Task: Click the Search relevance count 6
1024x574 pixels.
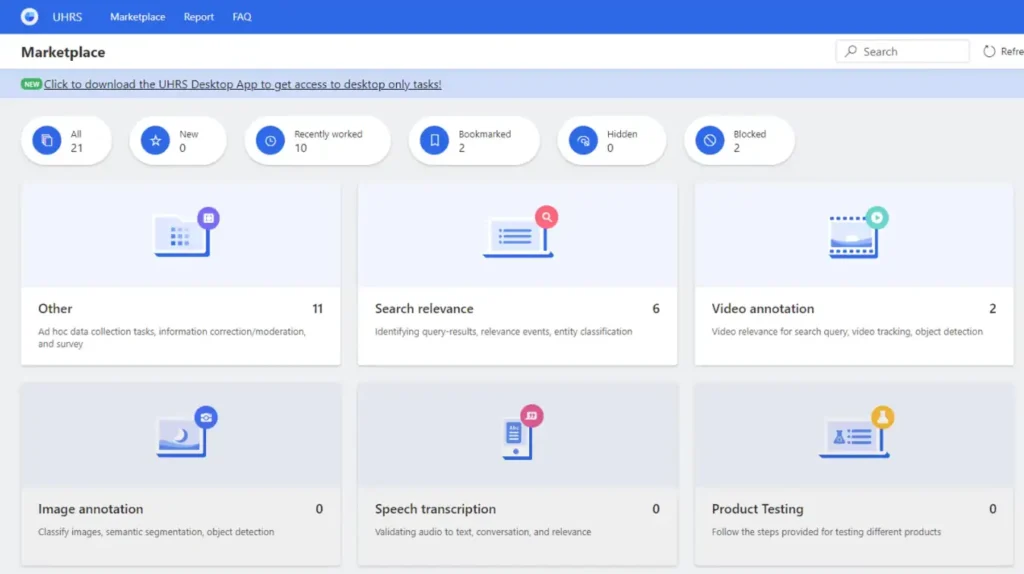Action: coord(656,308)
